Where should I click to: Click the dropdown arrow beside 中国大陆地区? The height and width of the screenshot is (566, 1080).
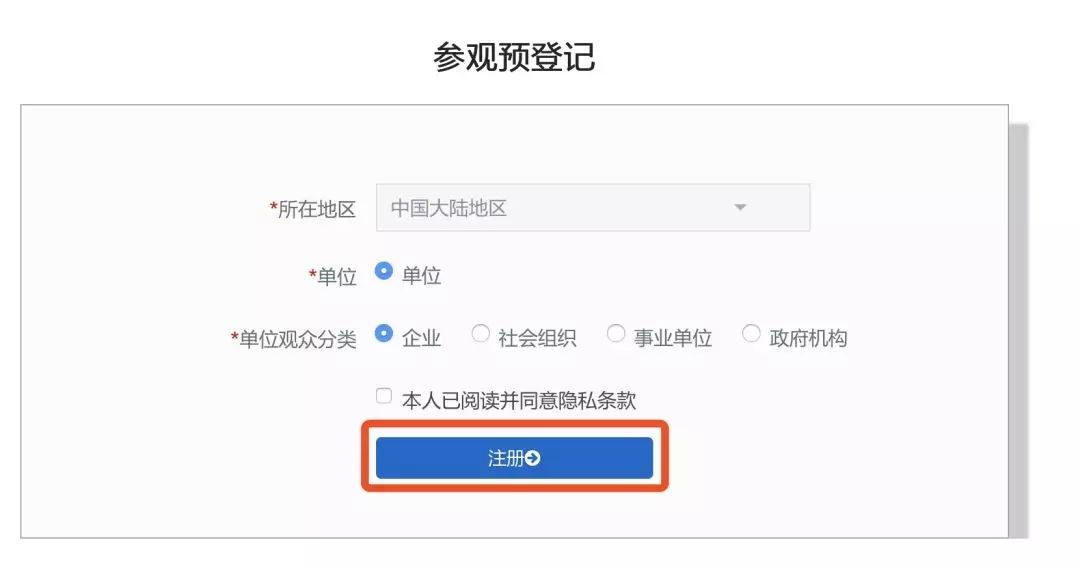(740, 208)
